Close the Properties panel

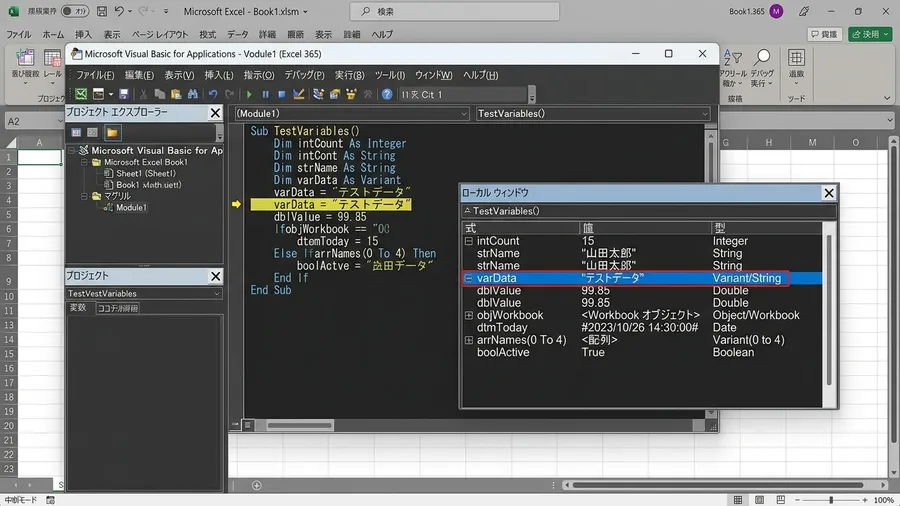[x=215, y=276]
